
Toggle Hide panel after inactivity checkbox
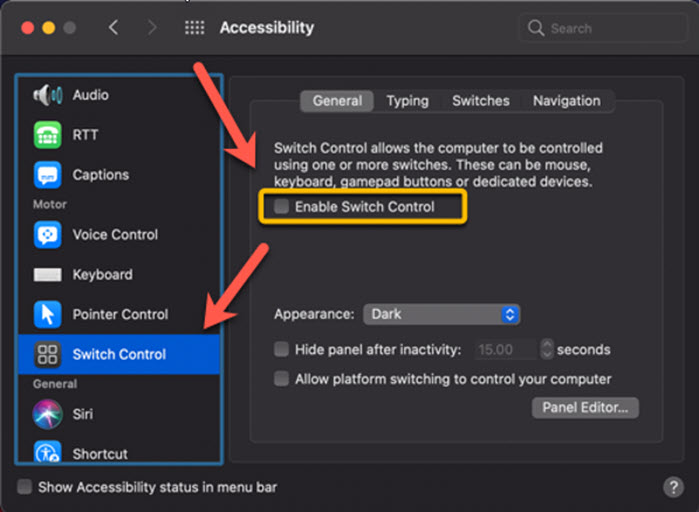coord(281,349)
